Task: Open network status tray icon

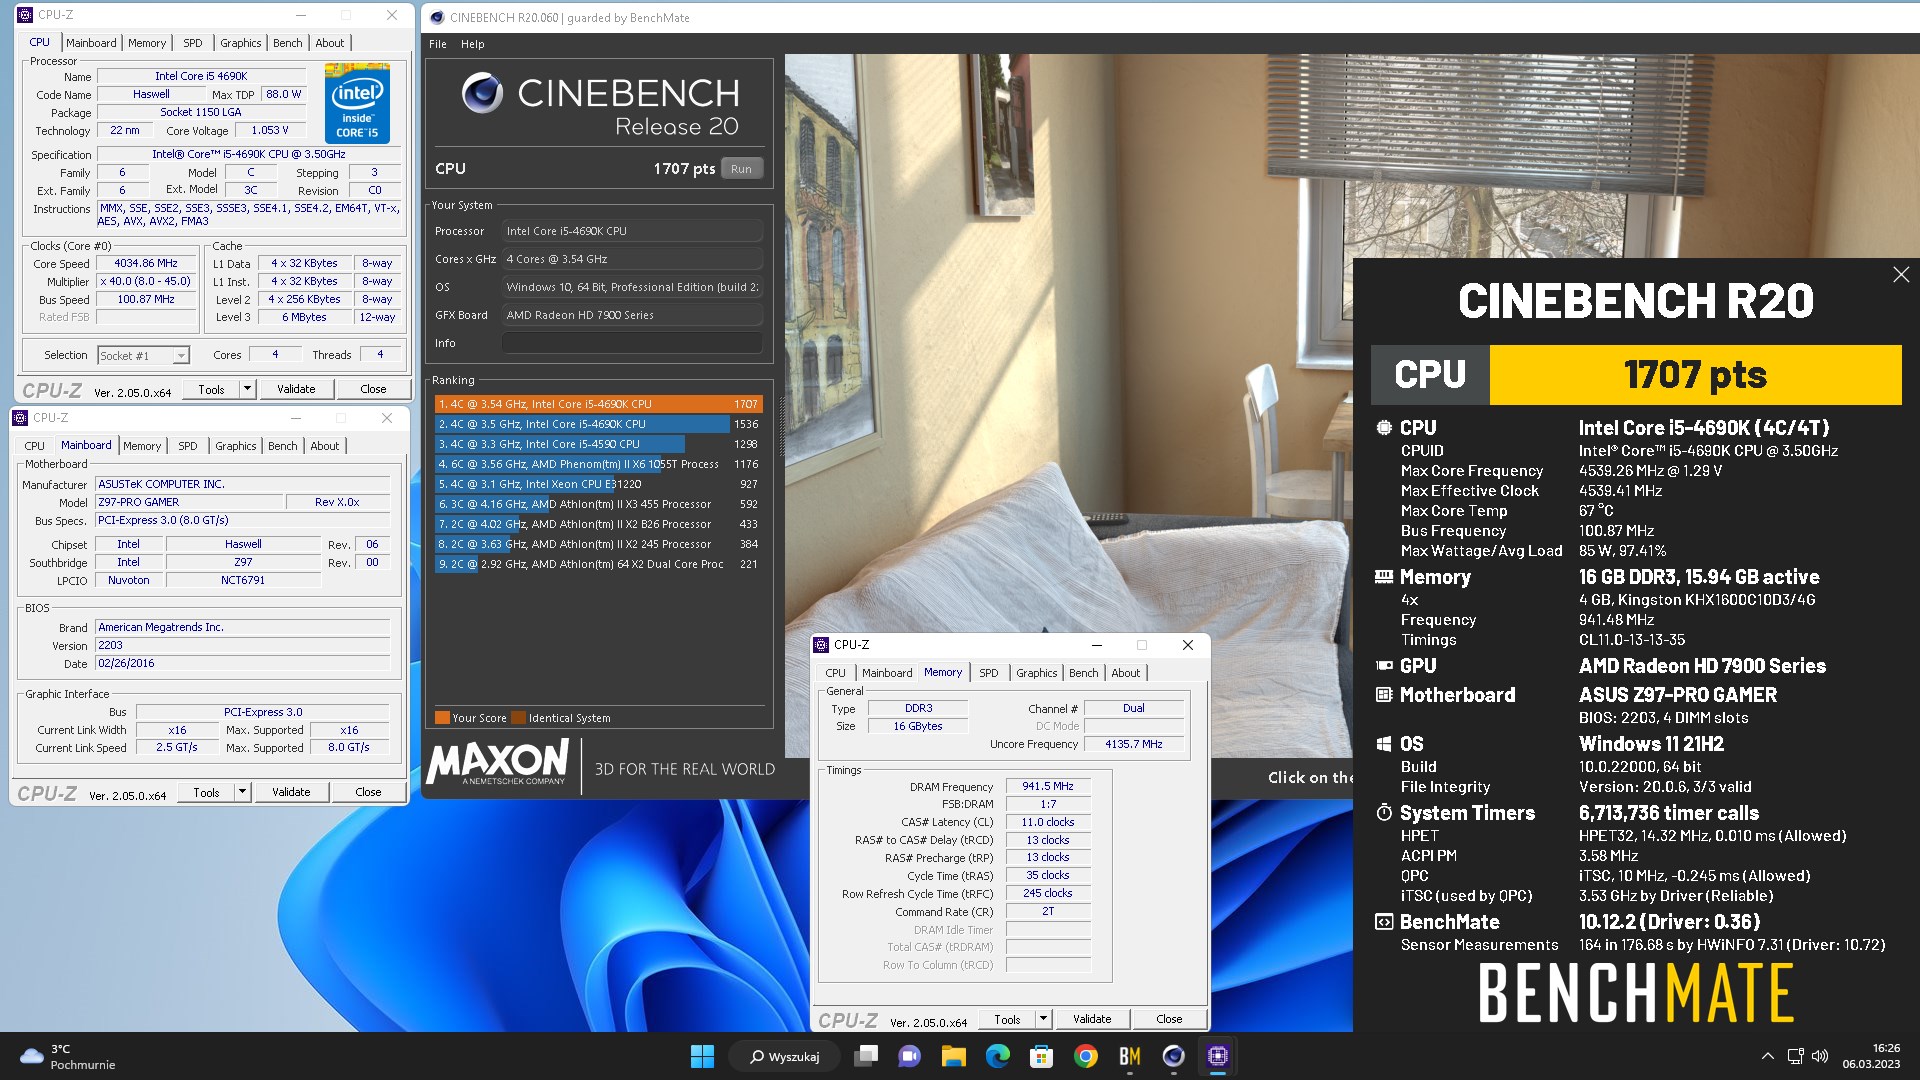Action: point(1795,1056)
